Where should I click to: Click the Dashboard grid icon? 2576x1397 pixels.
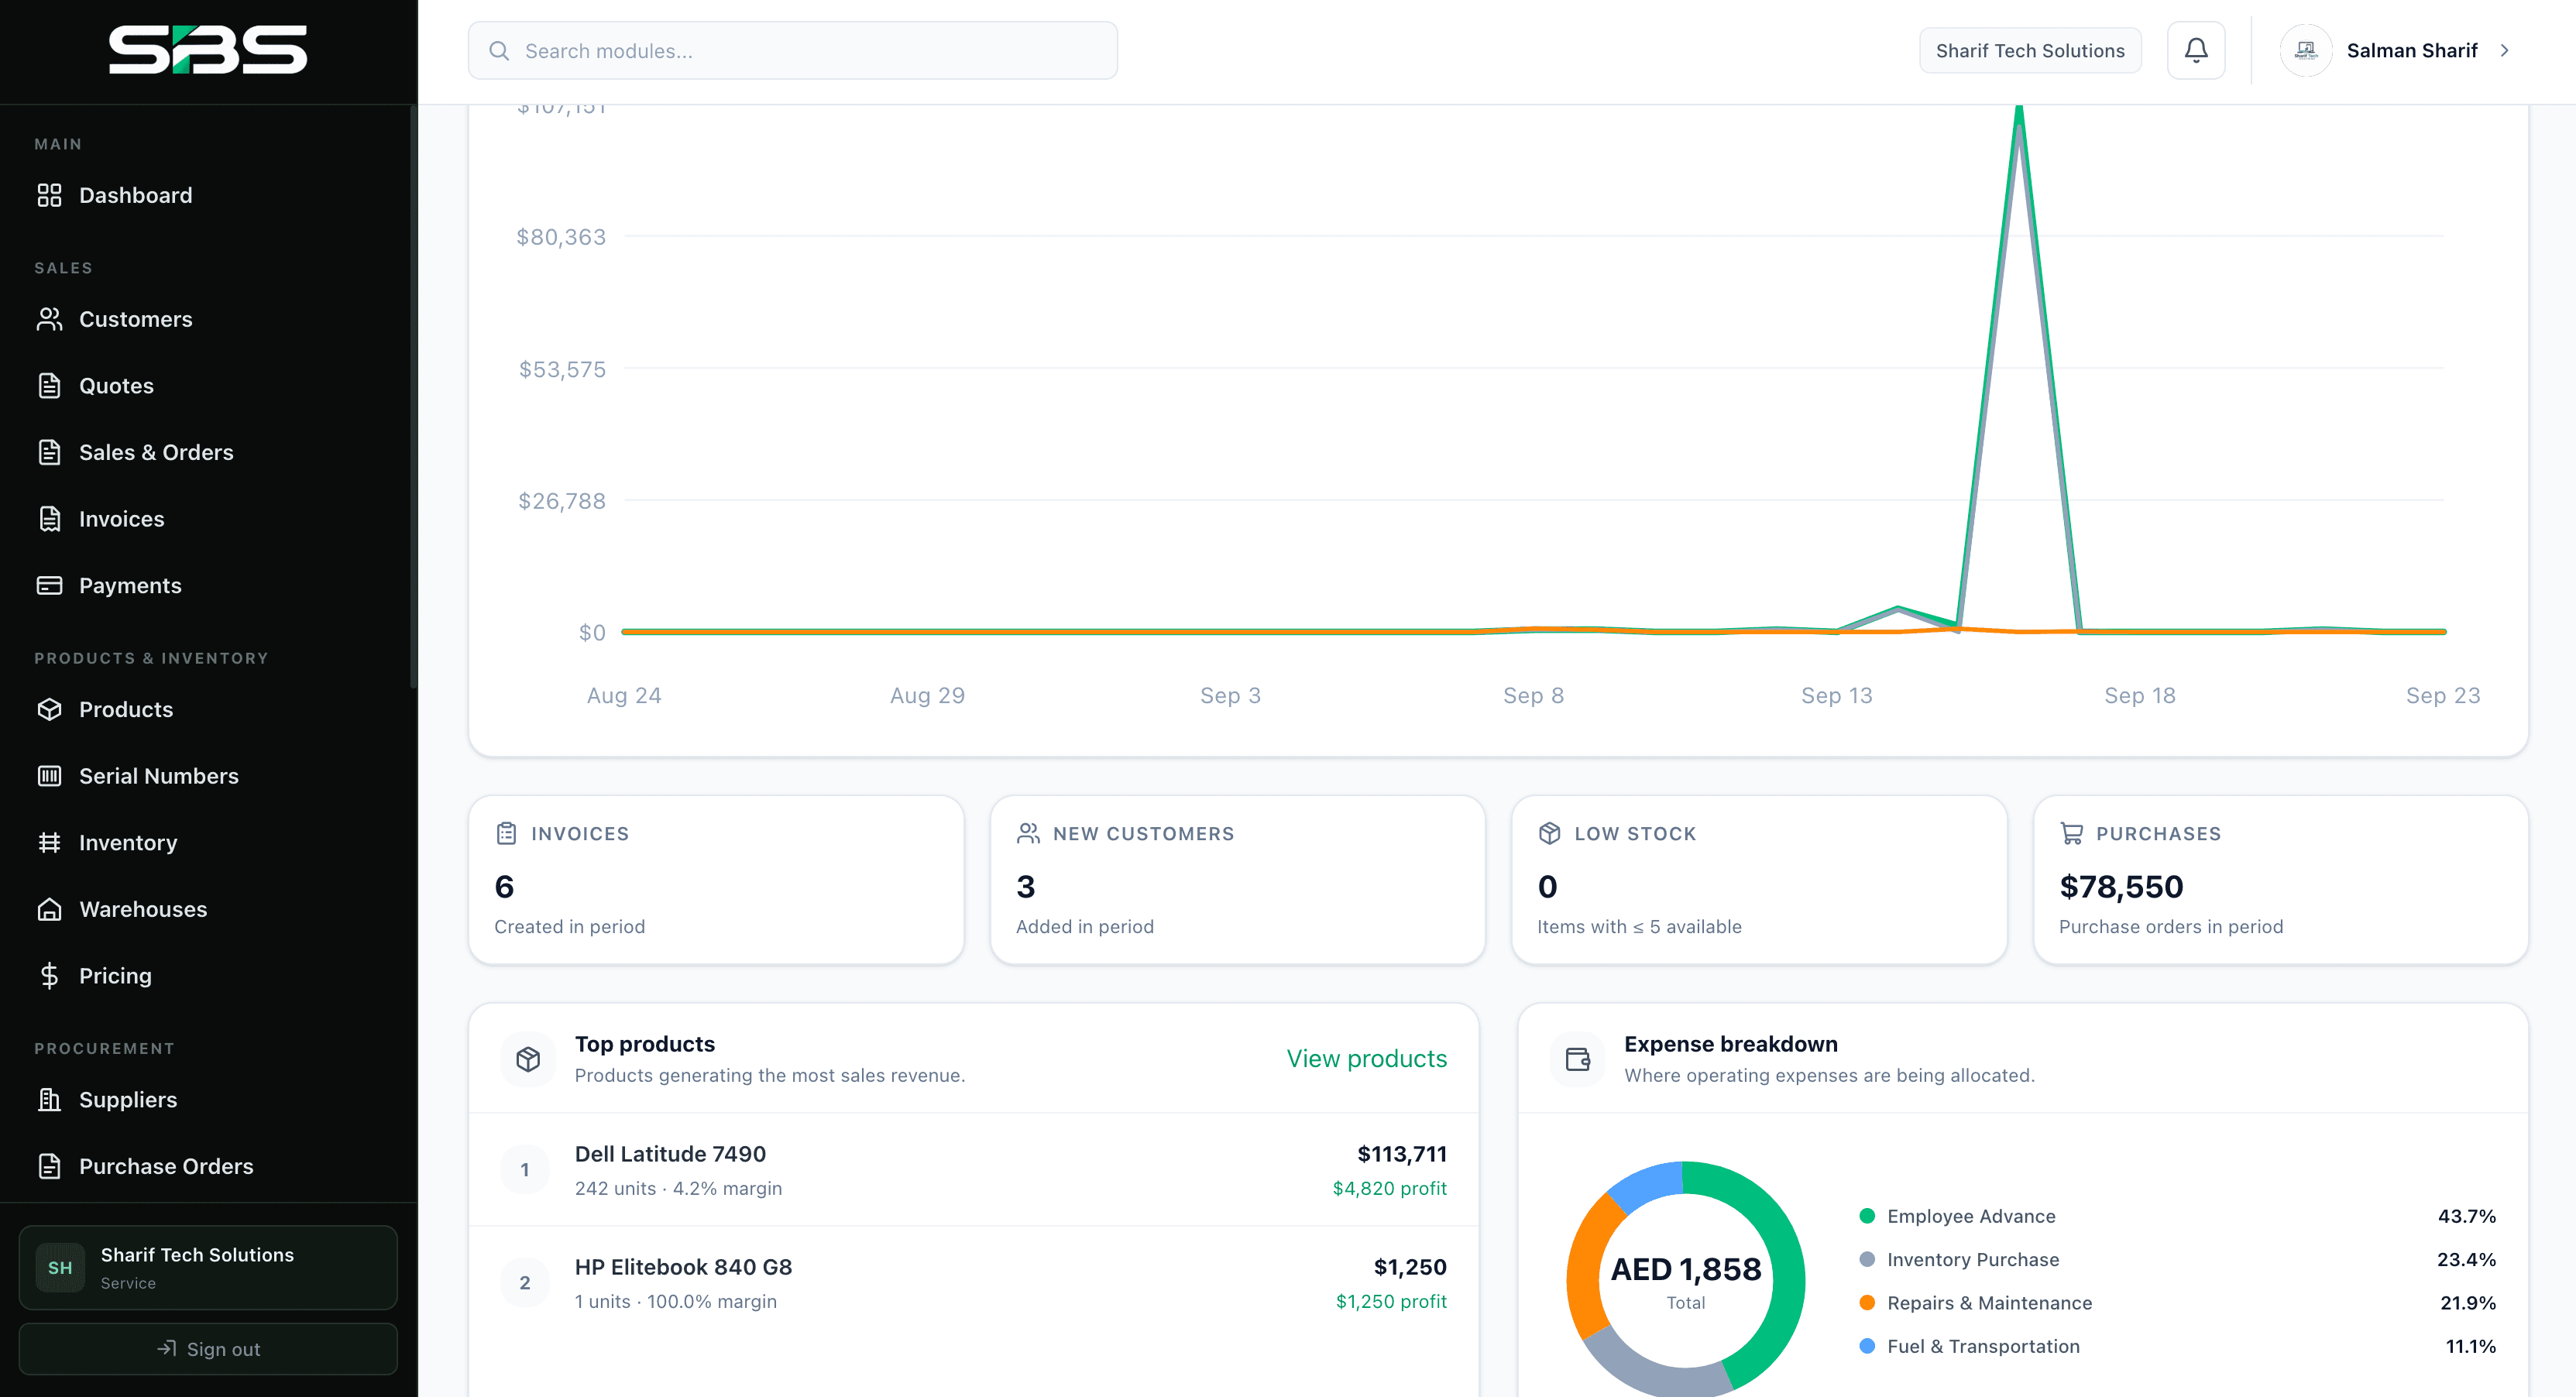pos(49,195)
